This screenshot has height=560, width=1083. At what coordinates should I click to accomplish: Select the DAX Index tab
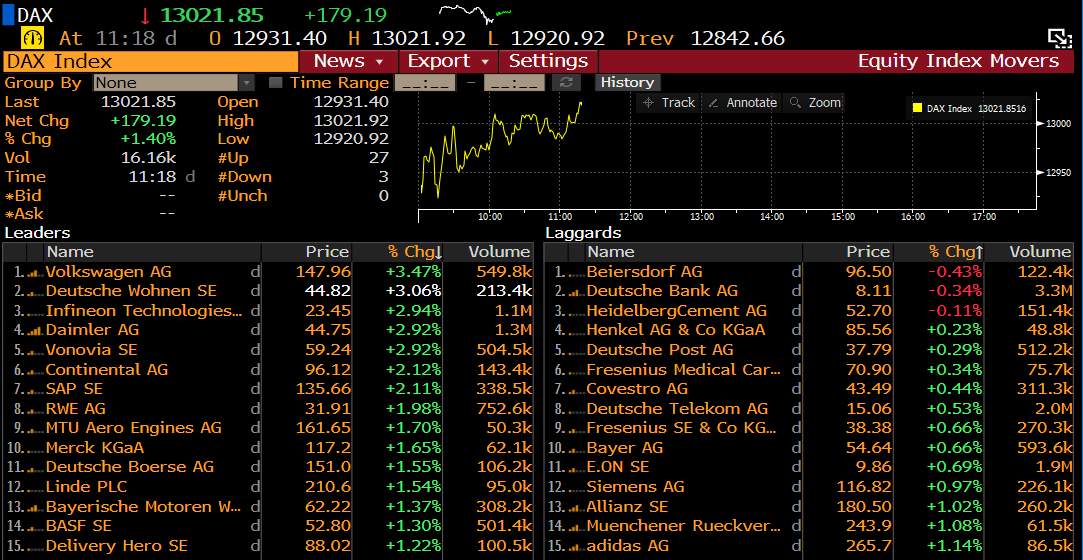point(151,61)
